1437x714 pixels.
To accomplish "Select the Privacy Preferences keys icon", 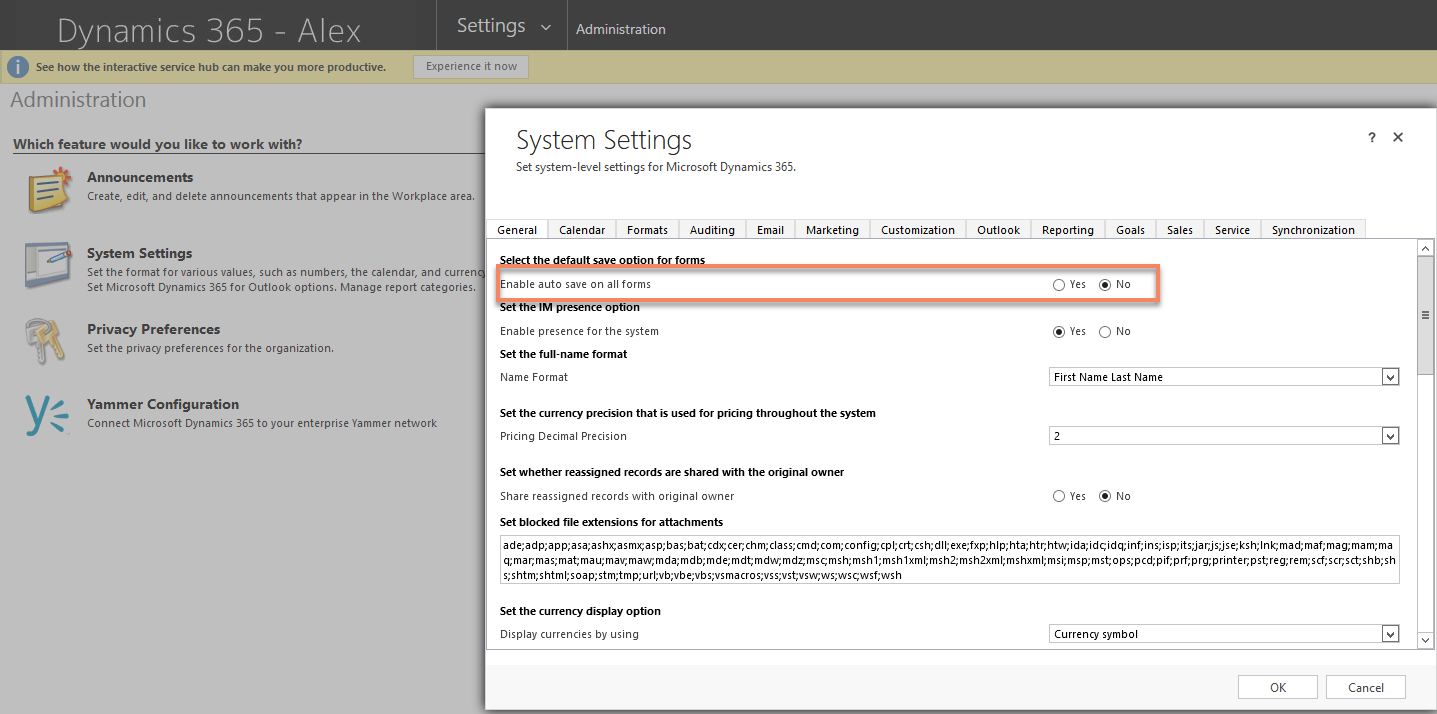I will pos(48,340).
